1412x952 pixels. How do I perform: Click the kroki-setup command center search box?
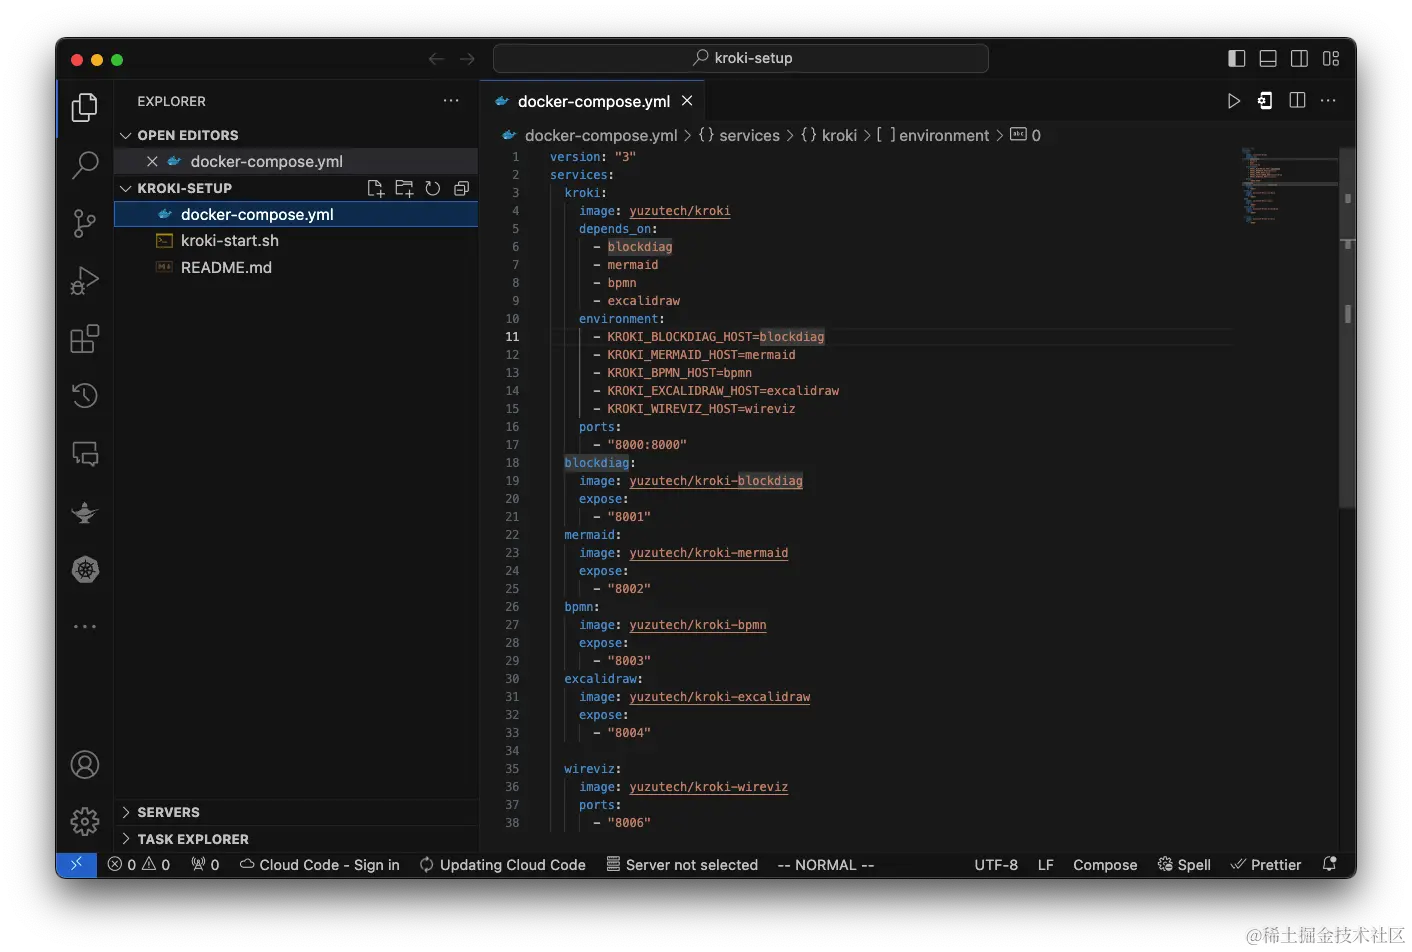[741, 58]
